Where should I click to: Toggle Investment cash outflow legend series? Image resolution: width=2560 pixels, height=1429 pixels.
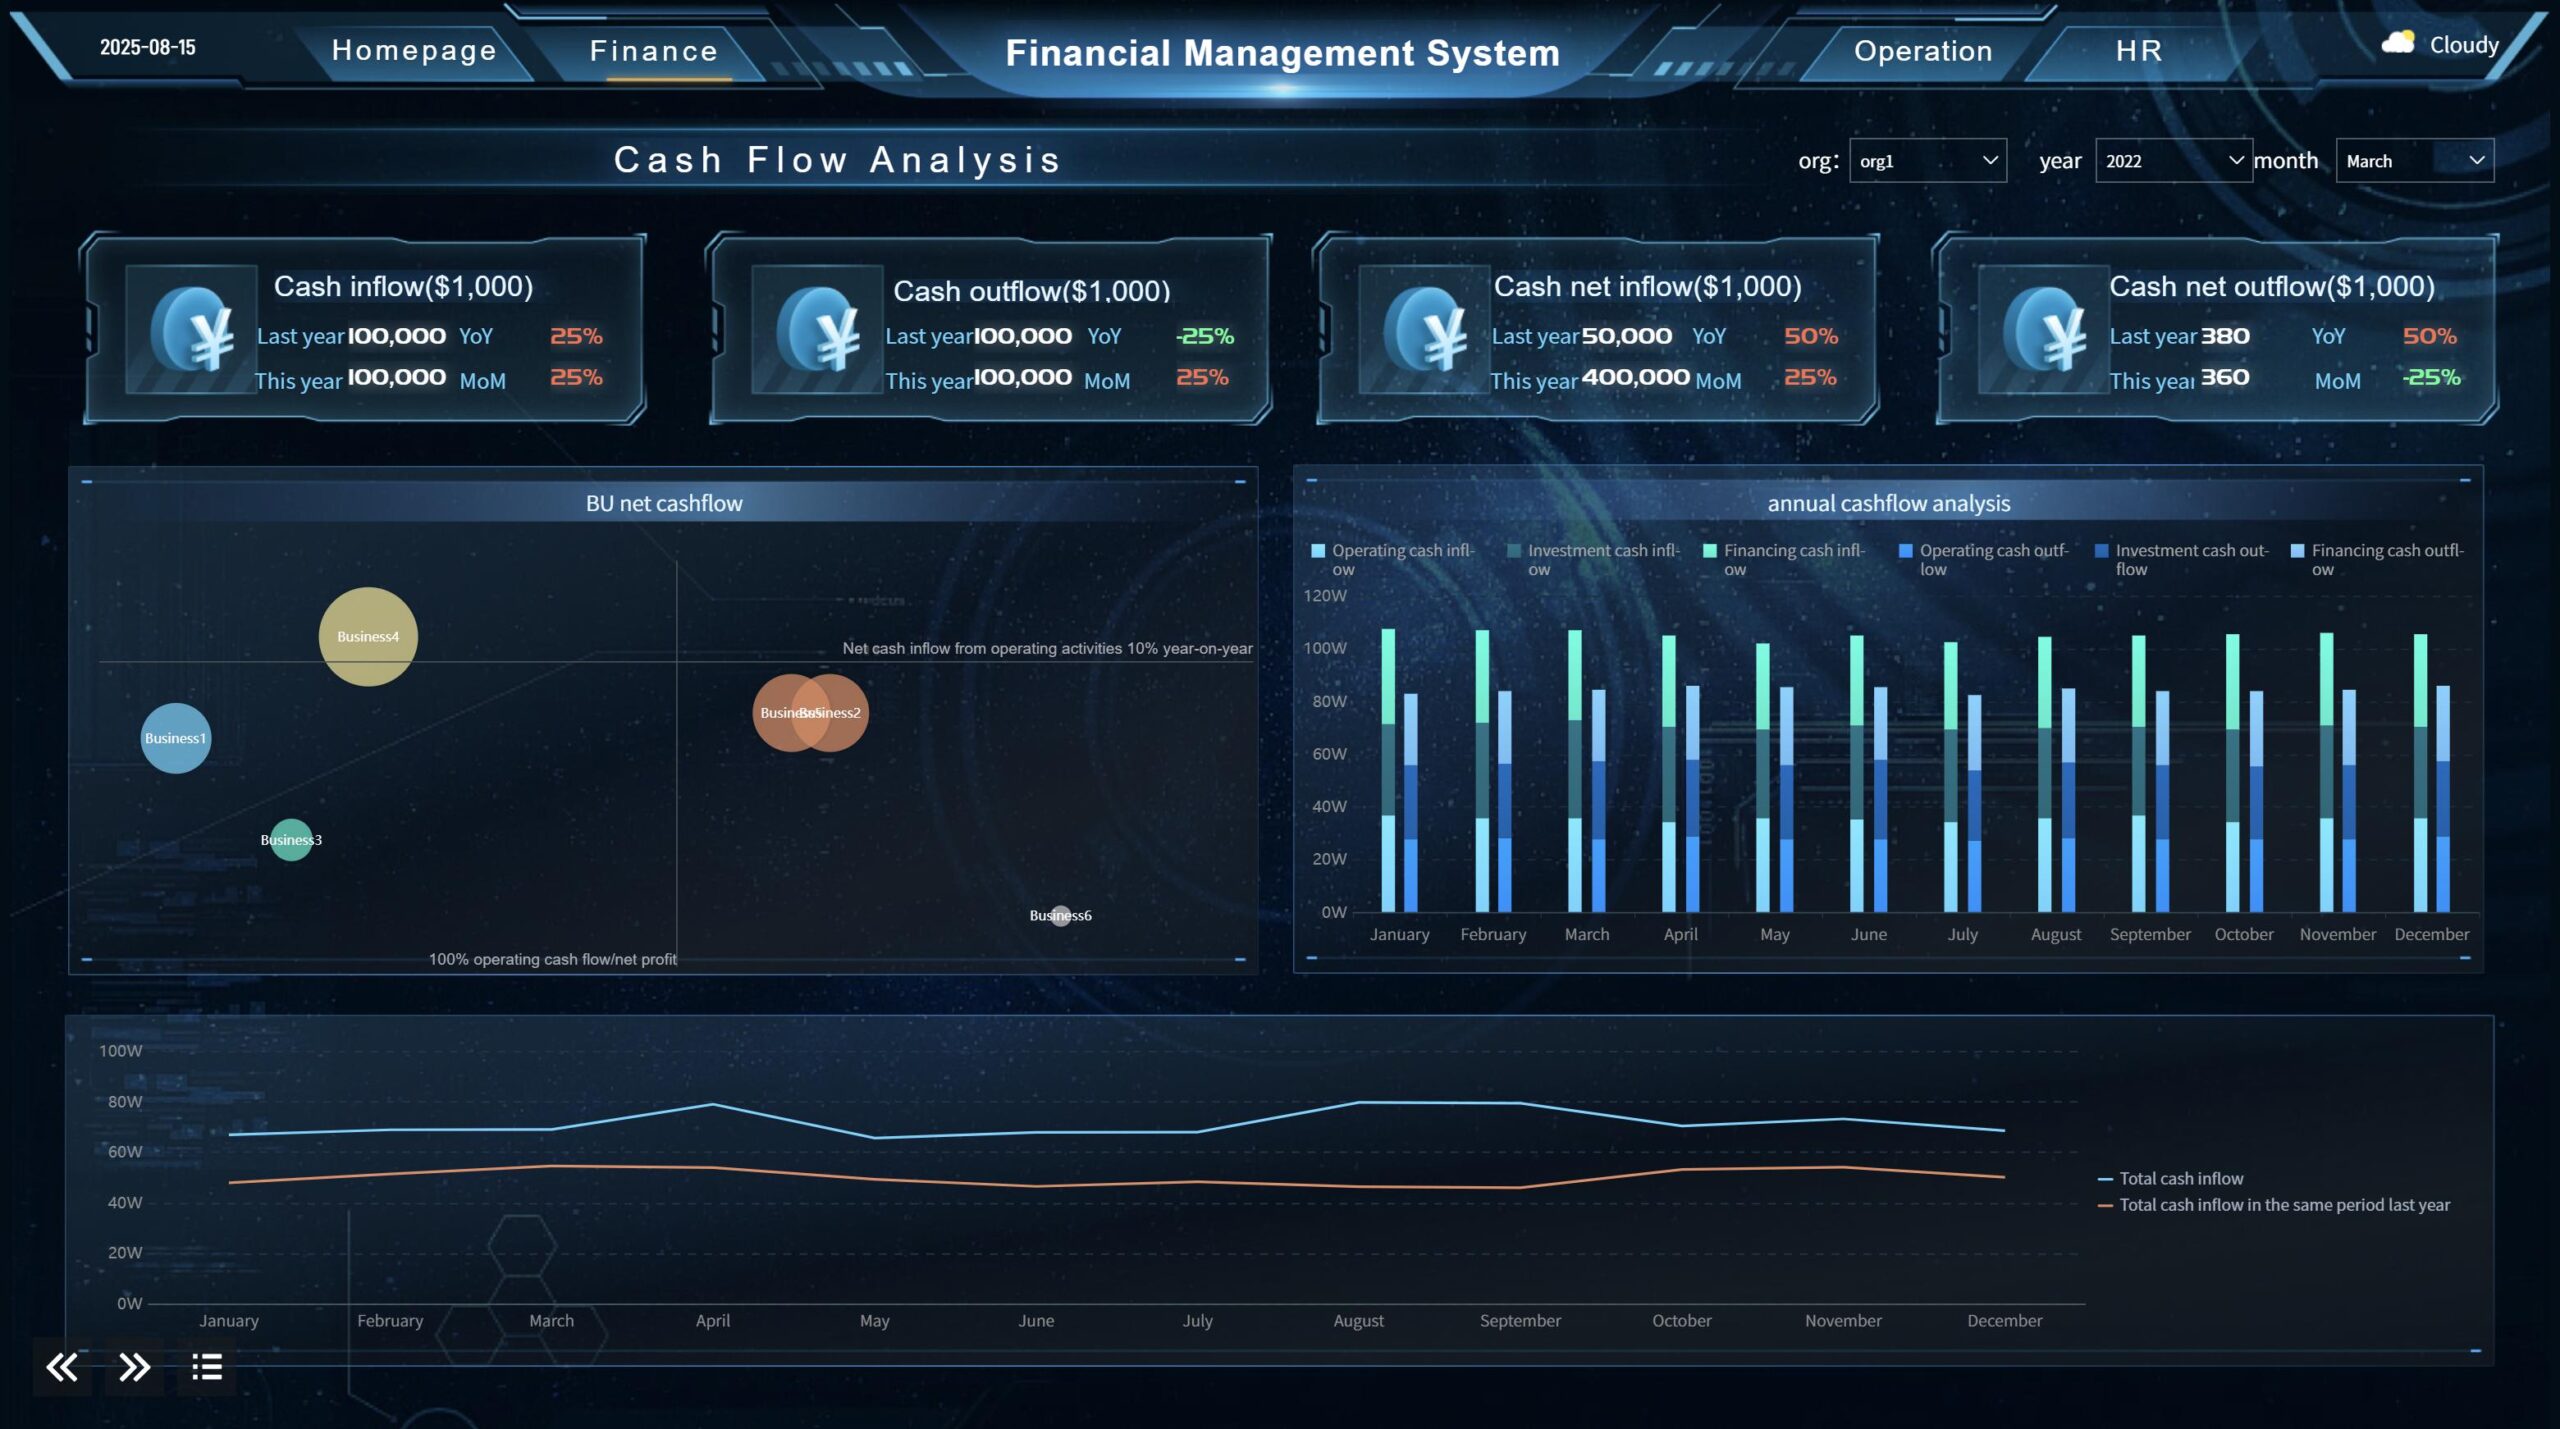tap(2181, 559)
